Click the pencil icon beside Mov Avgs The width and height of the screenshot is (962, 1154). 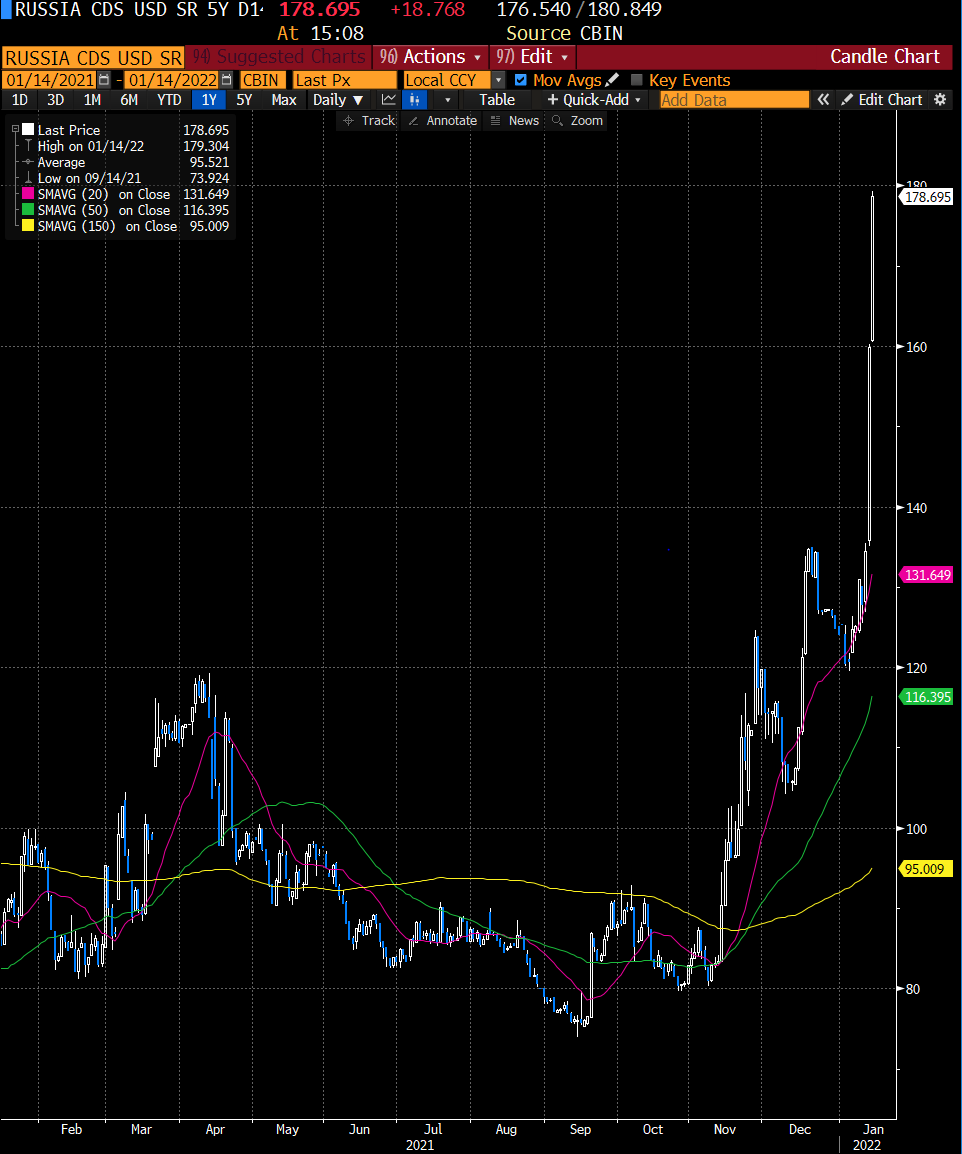click(x=612, y=79)
